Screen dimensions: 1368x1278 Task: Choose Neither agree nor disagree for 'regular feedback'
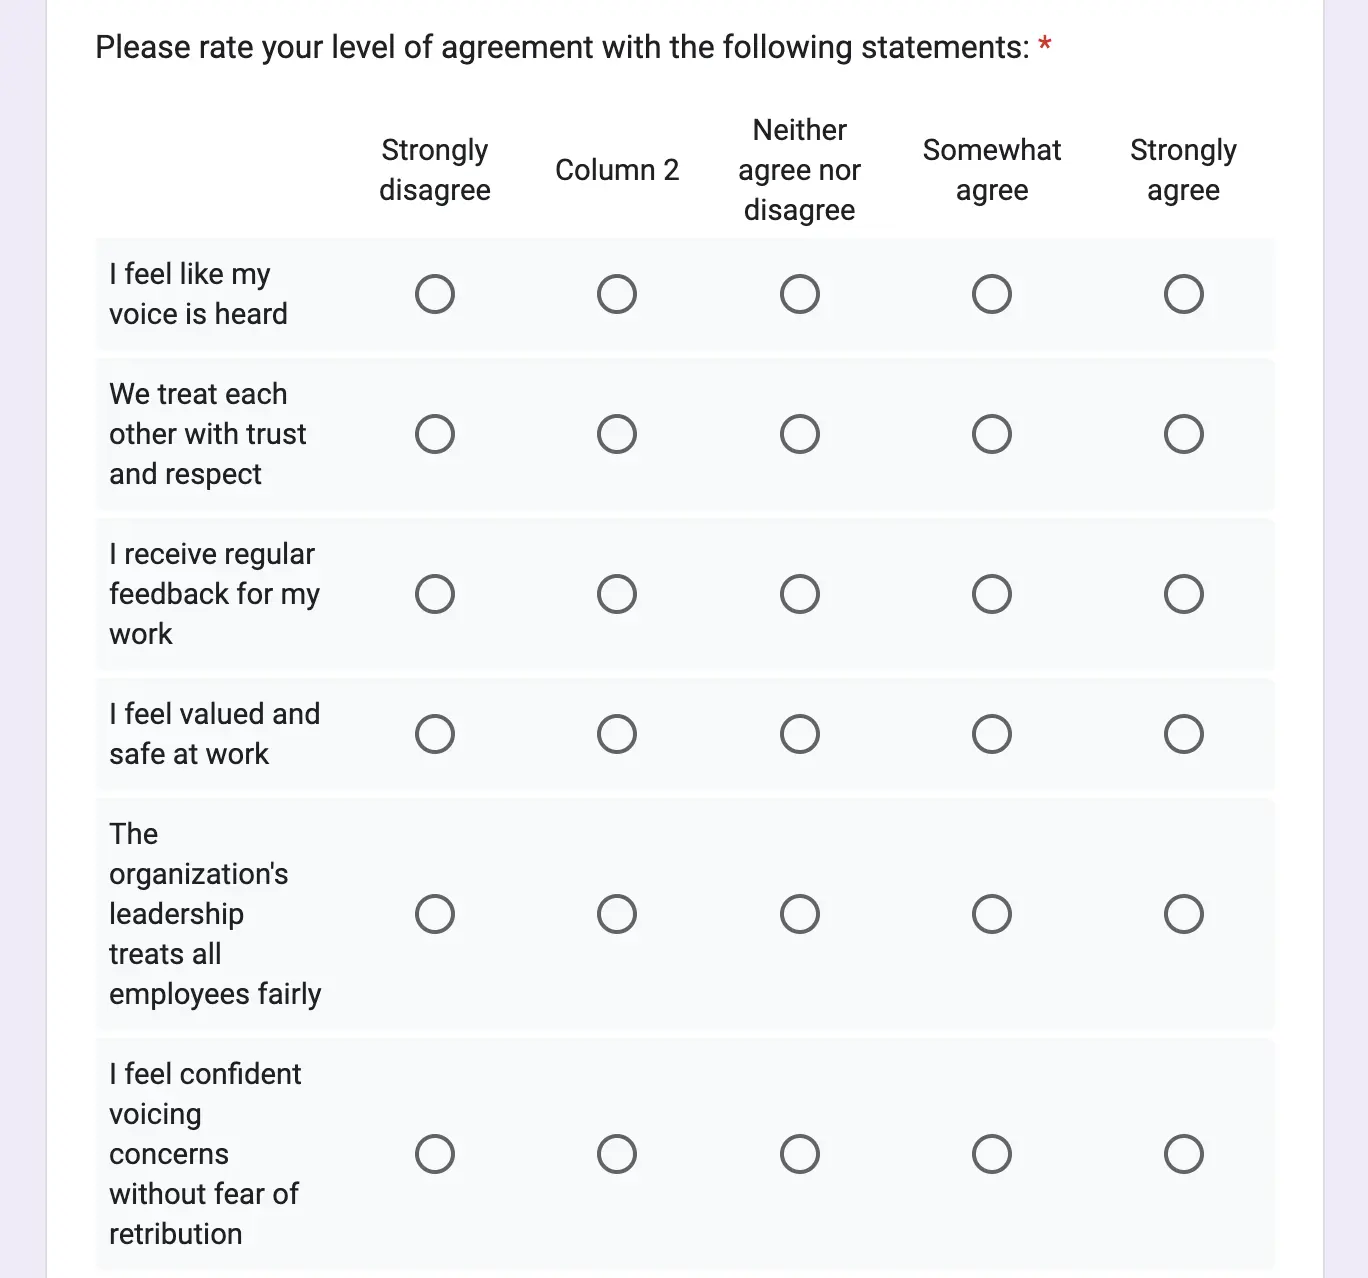click(800, 594)
